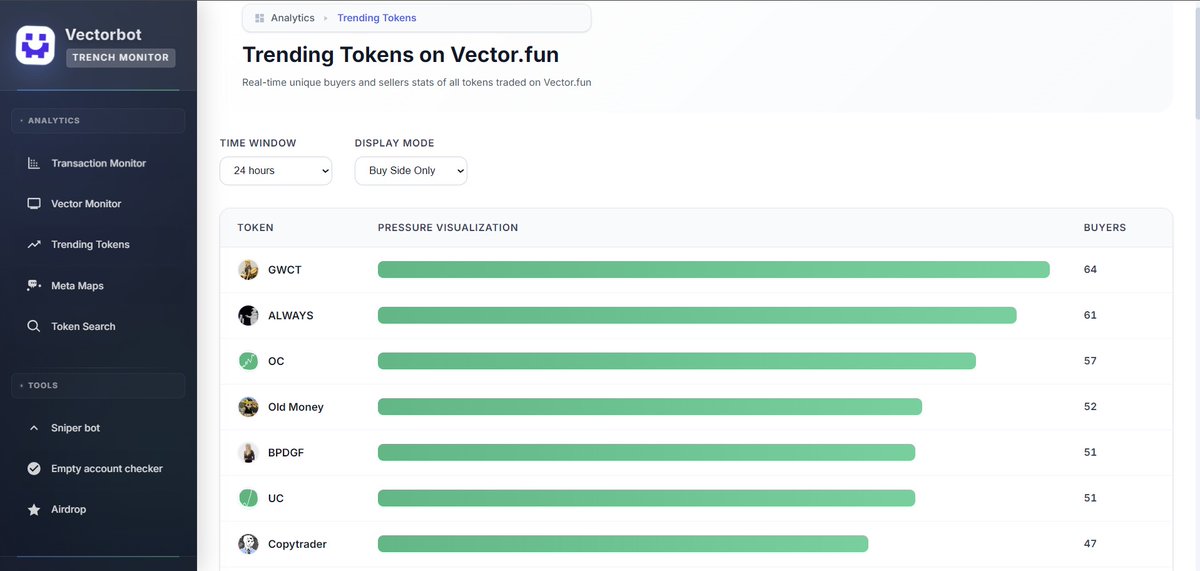The height and width of the screenshot is (571, 1200).
Task: Click the Copytrader token avatar
Action: point(248,544)
